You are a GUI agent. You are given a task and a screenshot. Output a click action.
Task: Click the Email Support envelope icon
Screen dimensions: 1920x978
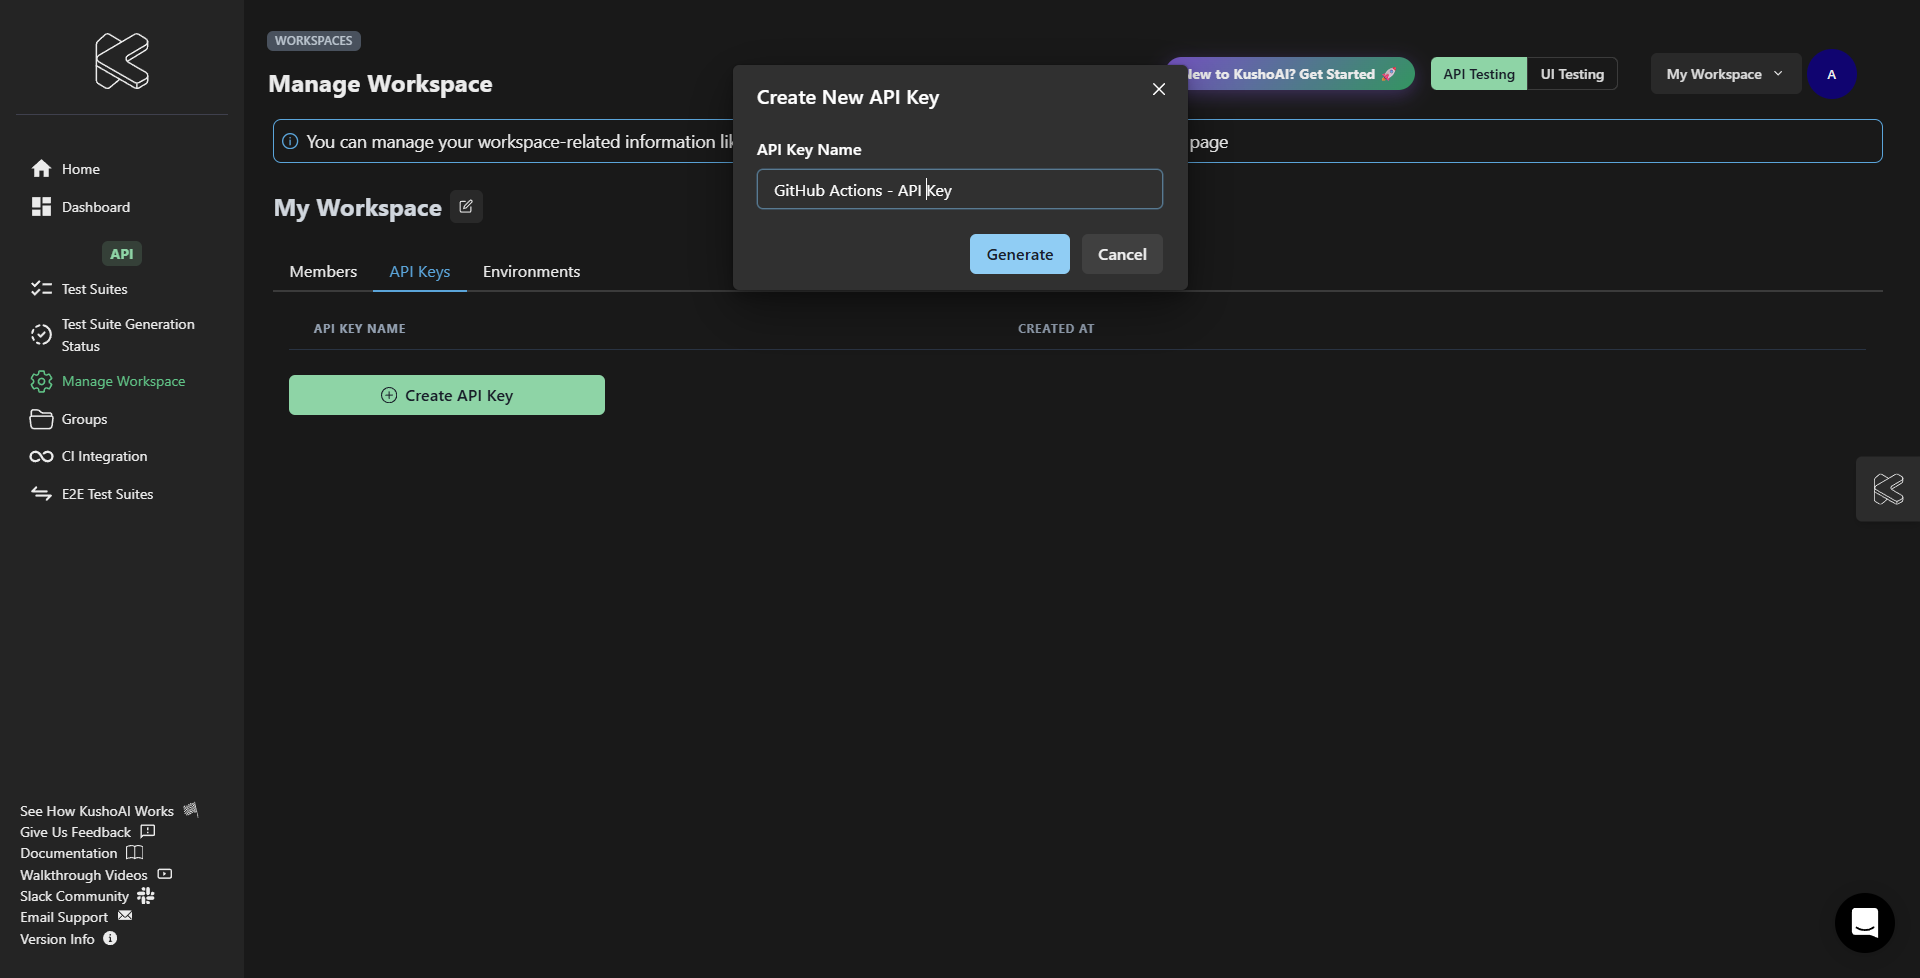coord(125,916)
